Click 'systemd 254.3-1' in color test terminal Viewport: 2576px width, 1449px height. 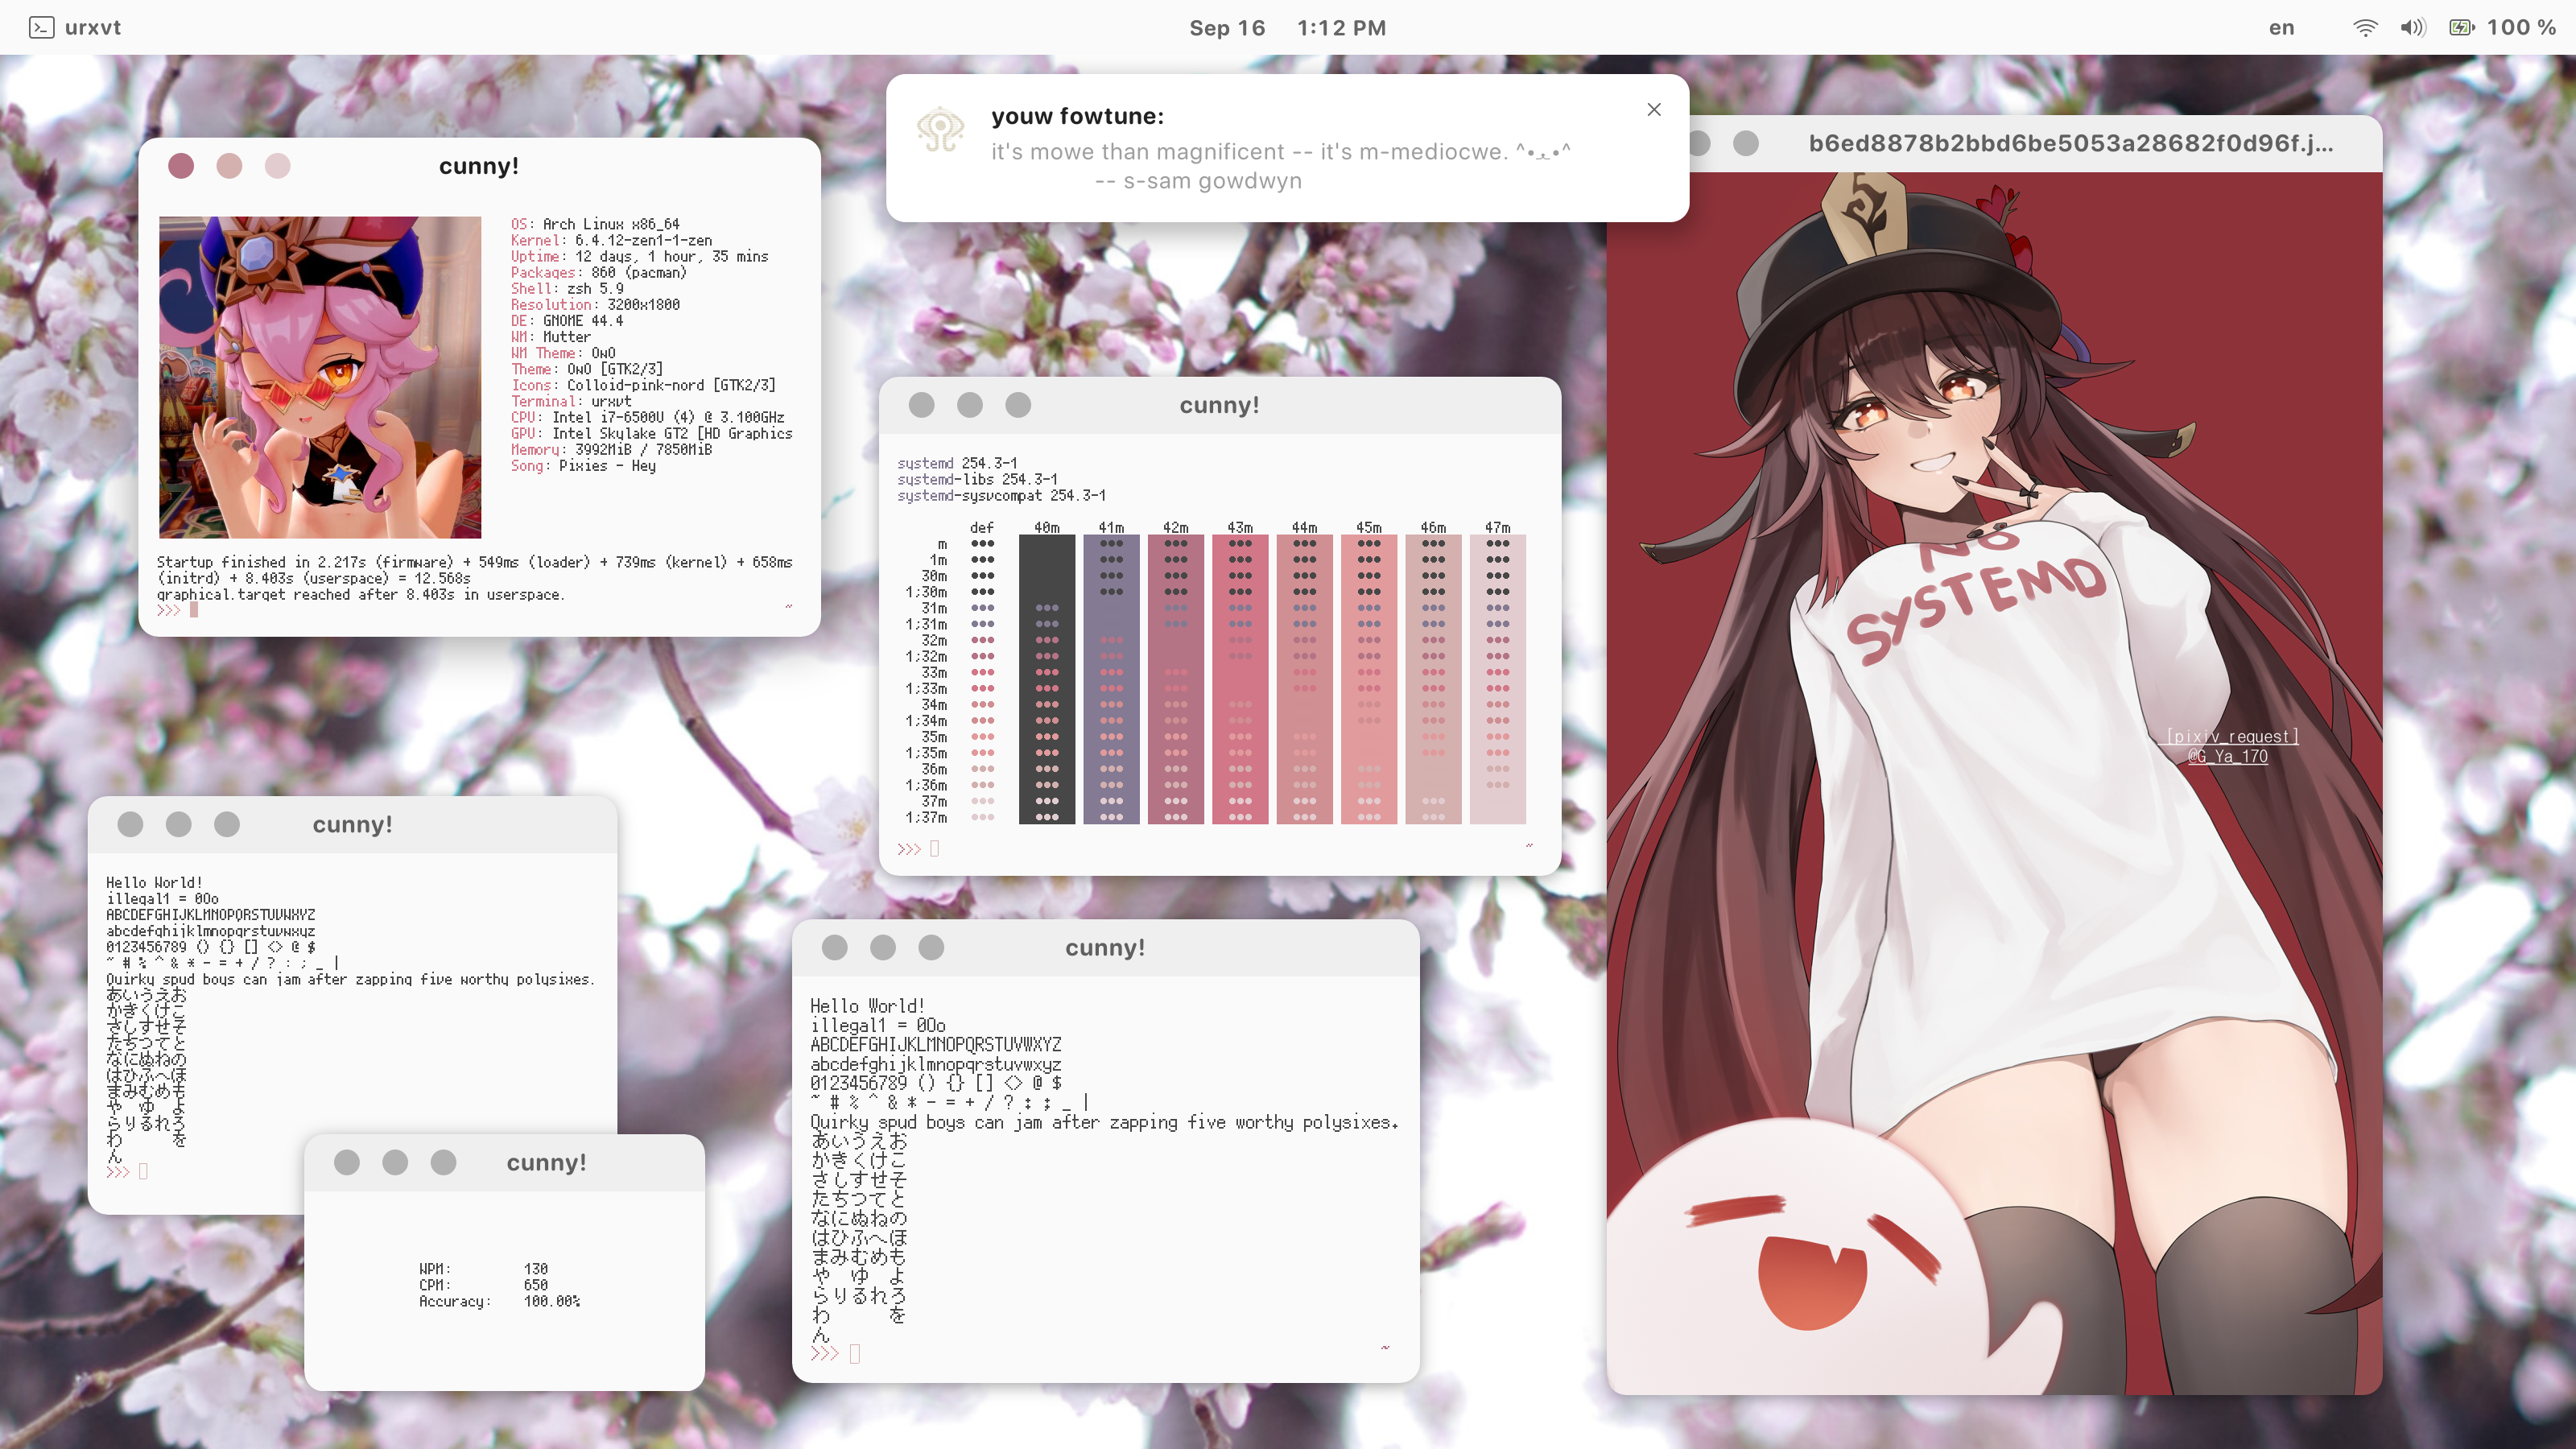coord(957,463)
